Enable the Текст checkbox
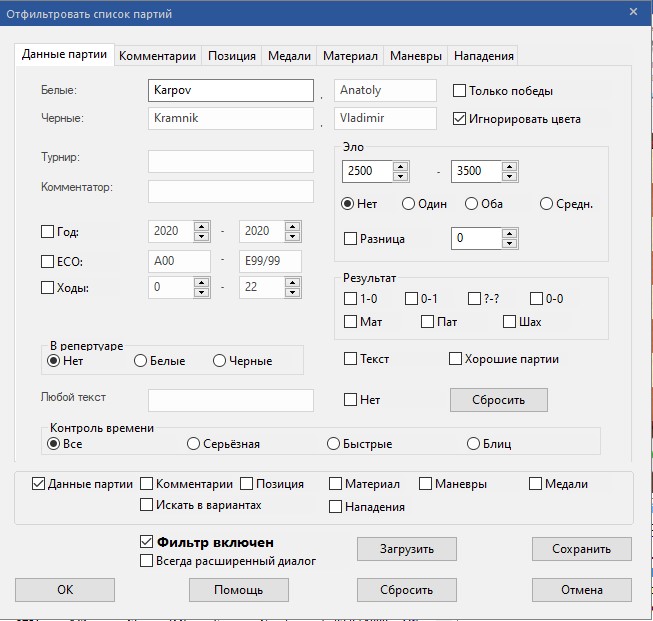Viewport: 653px width, 621px height. (350, 359)
